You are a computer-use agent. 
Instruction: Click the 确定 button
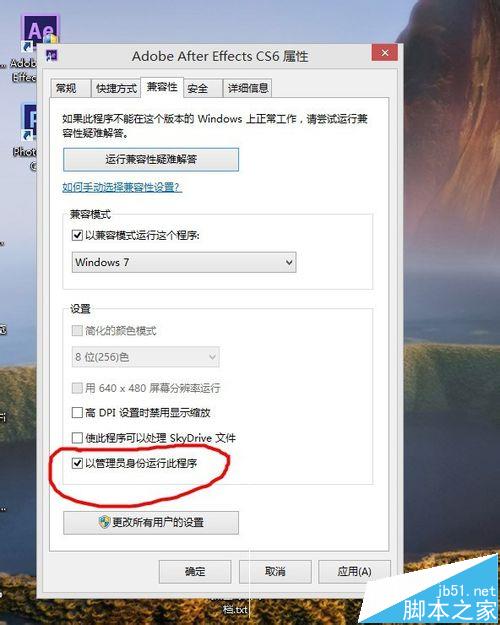coord(195,572)
